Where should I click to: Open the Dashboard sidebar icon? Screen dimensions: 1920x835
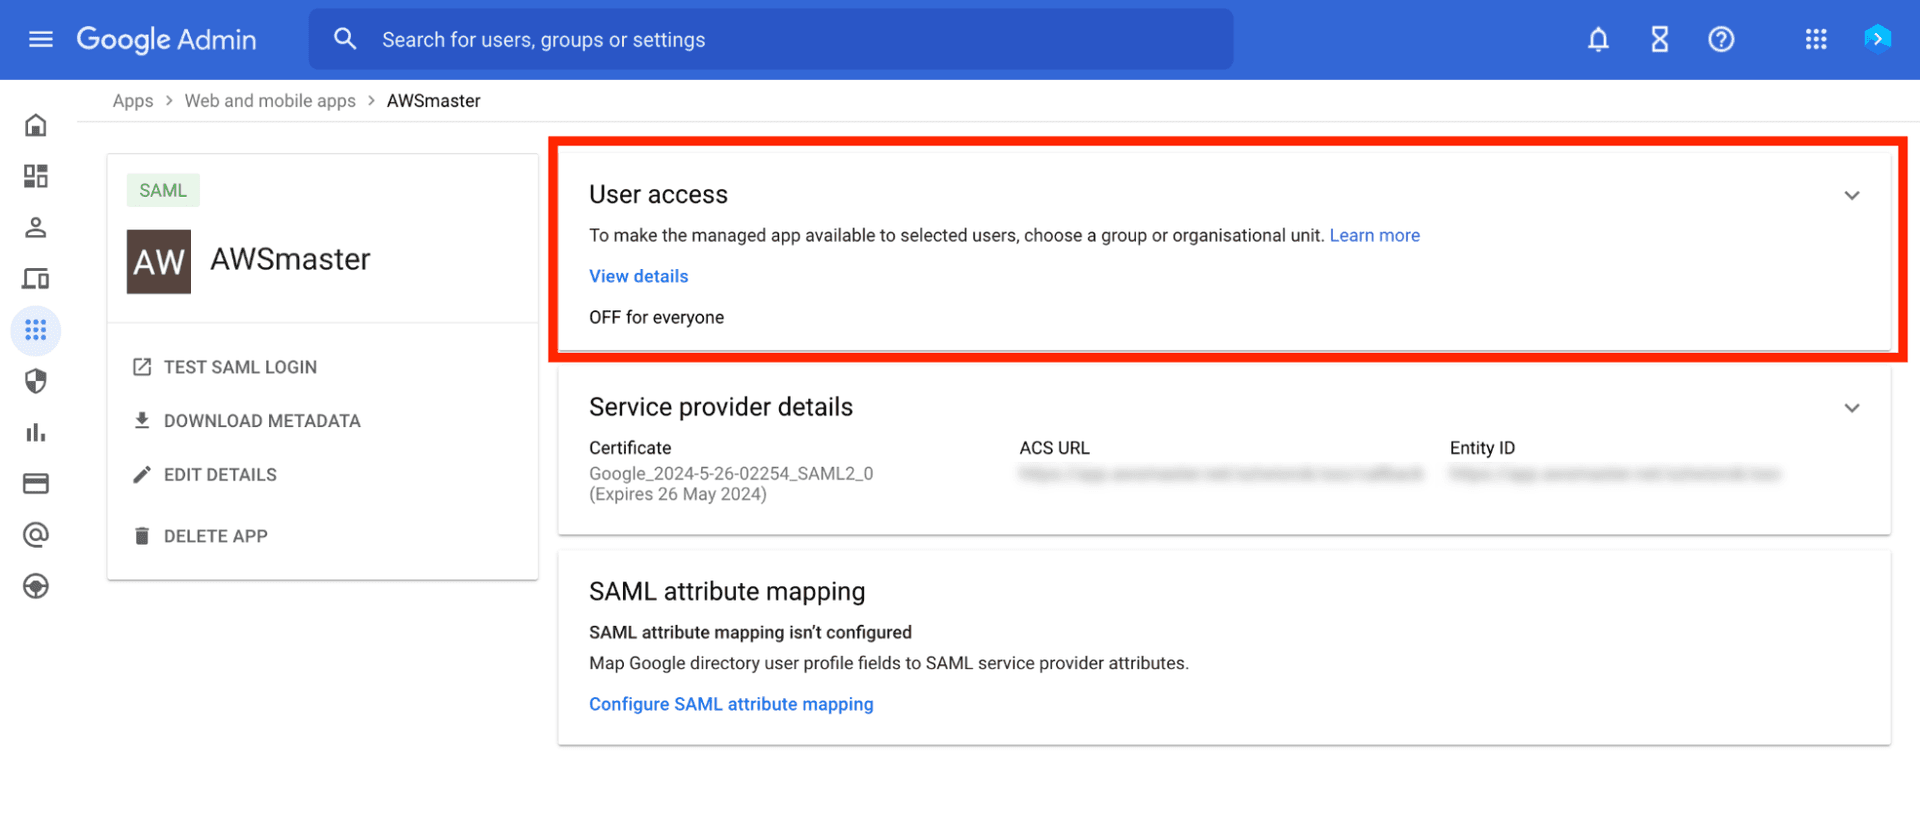coord(36,176)
